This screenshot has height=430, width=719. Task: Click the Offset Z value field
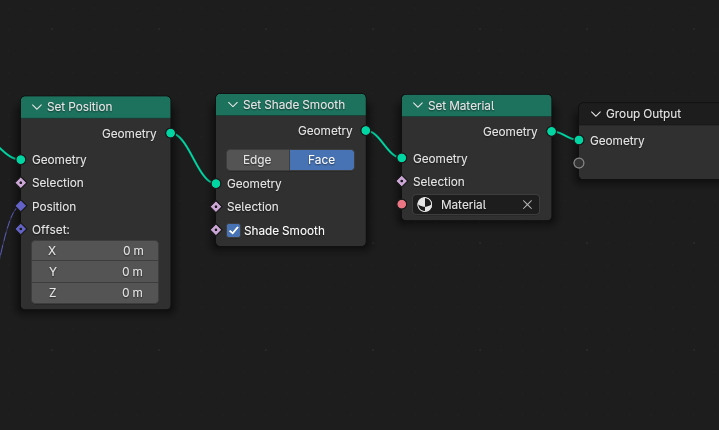[95, 292]
